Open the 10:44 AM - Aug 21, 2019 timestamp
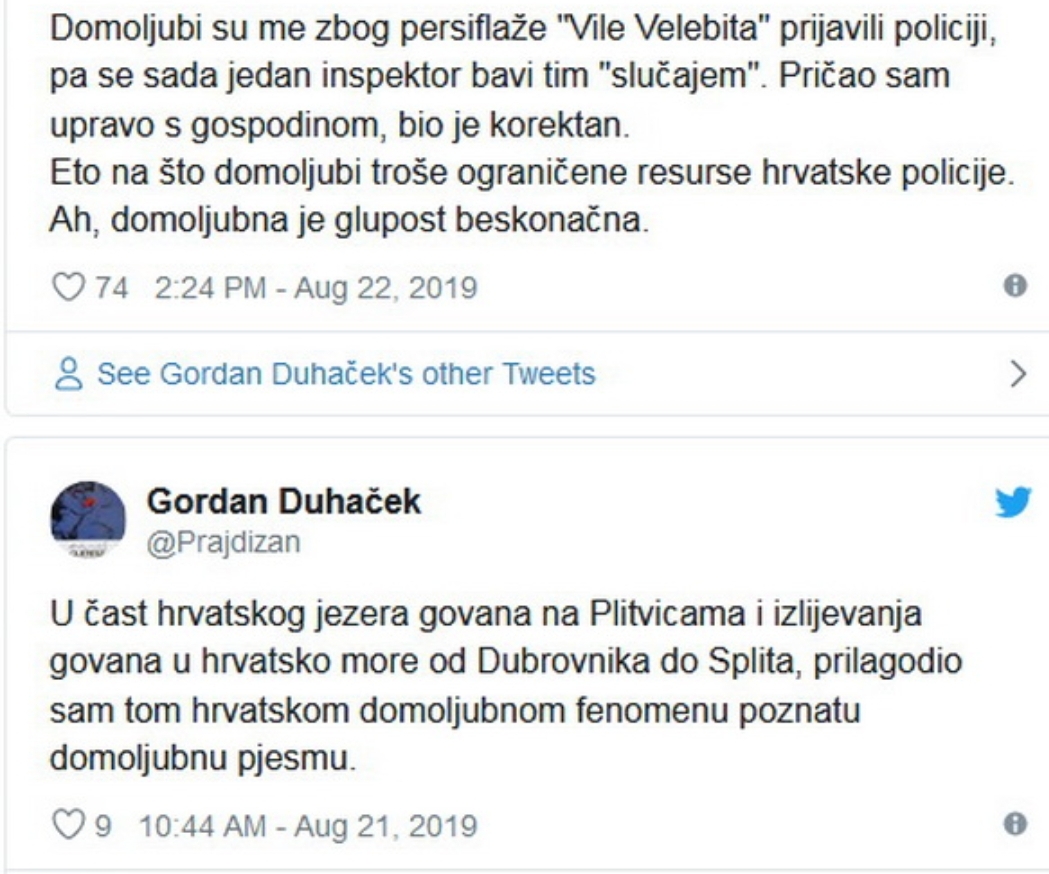Viewport: 1049px width, 874px height. (305, 827)
